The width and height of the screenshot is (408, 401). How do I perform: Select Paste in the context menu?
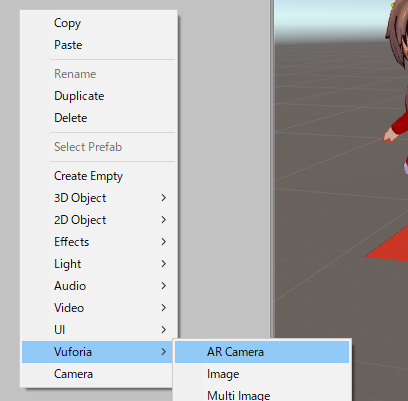coord(99,45)
